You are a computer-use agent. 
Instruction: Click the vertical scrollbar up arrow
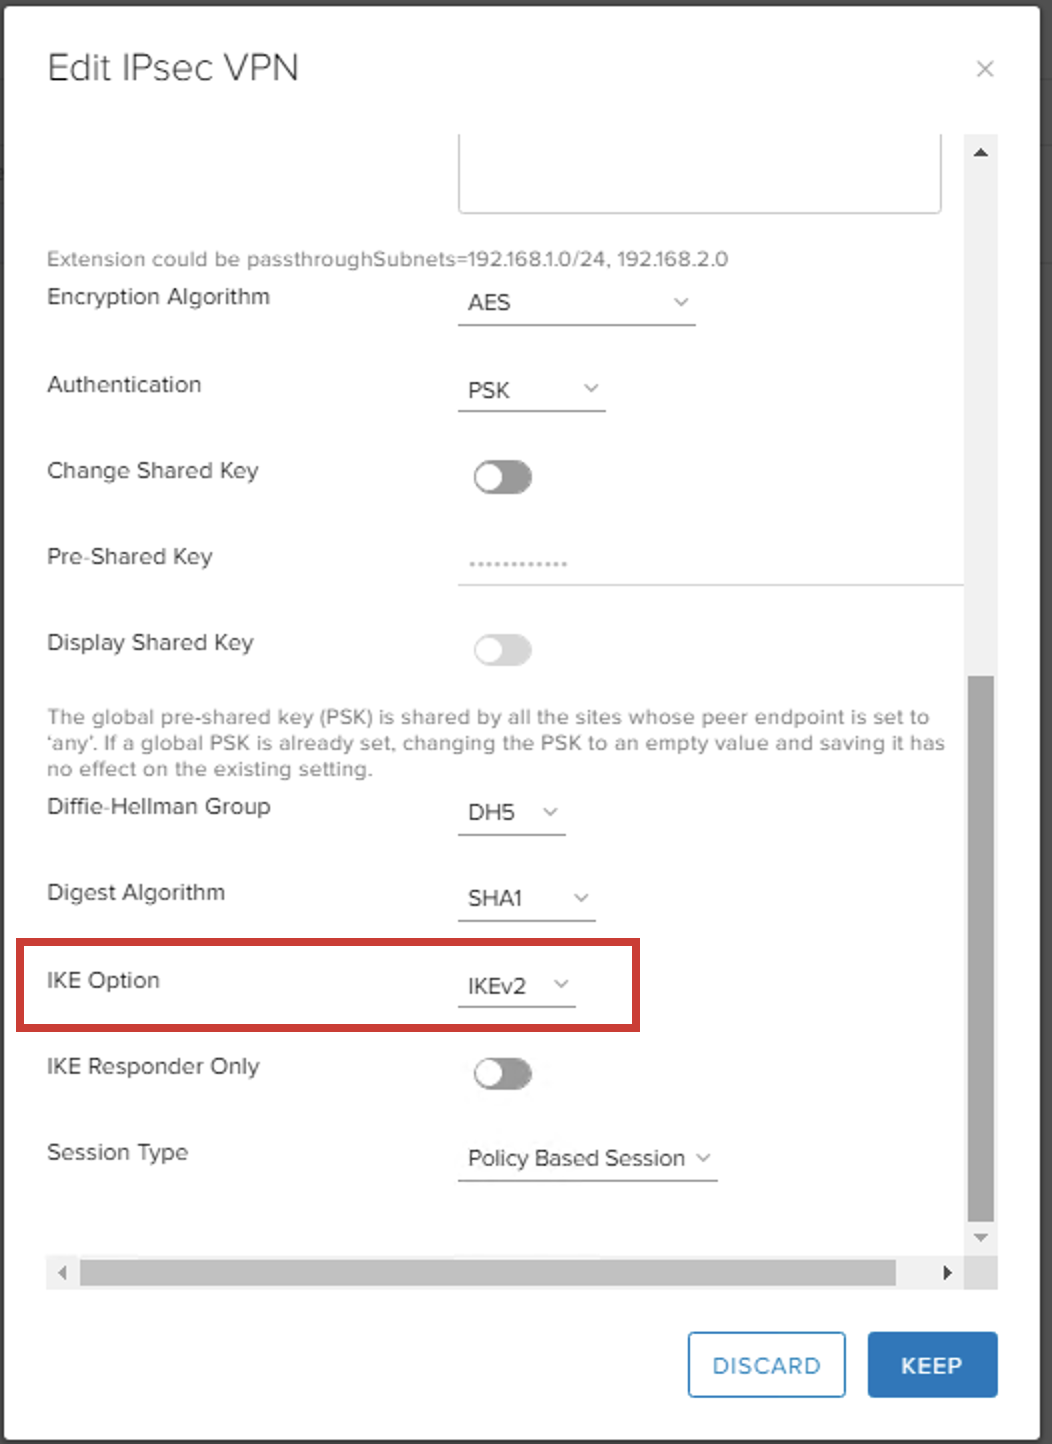(981, 153)
